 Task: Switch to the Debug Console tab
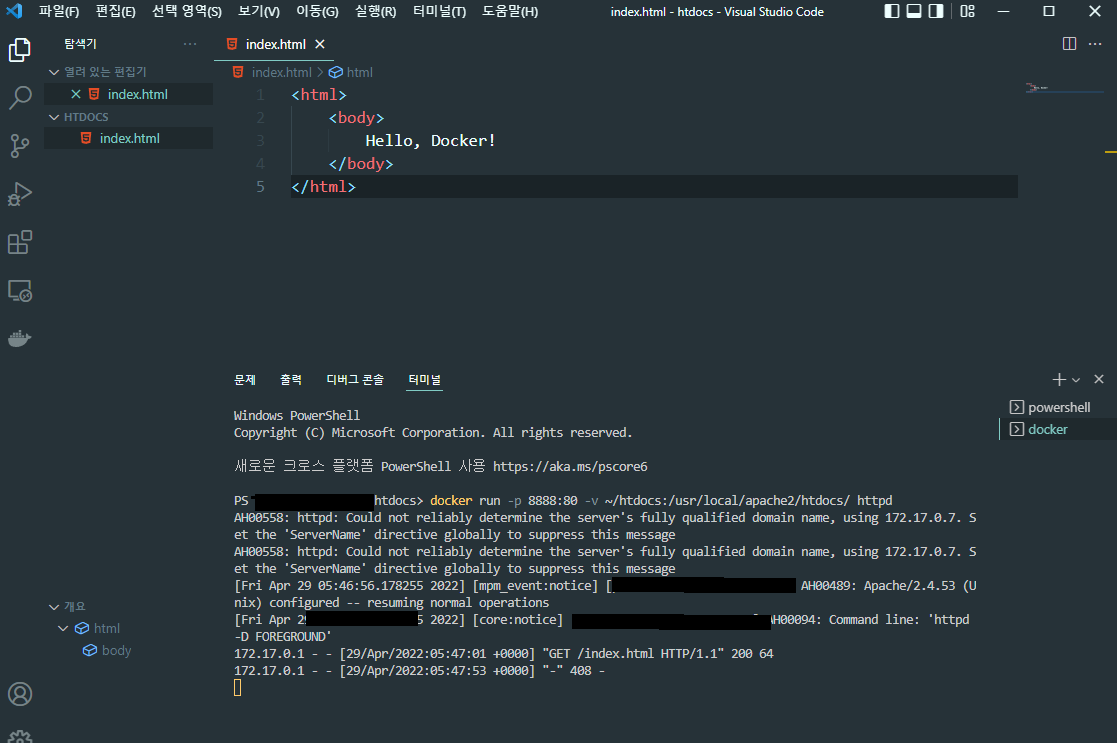tap(355, 380)
